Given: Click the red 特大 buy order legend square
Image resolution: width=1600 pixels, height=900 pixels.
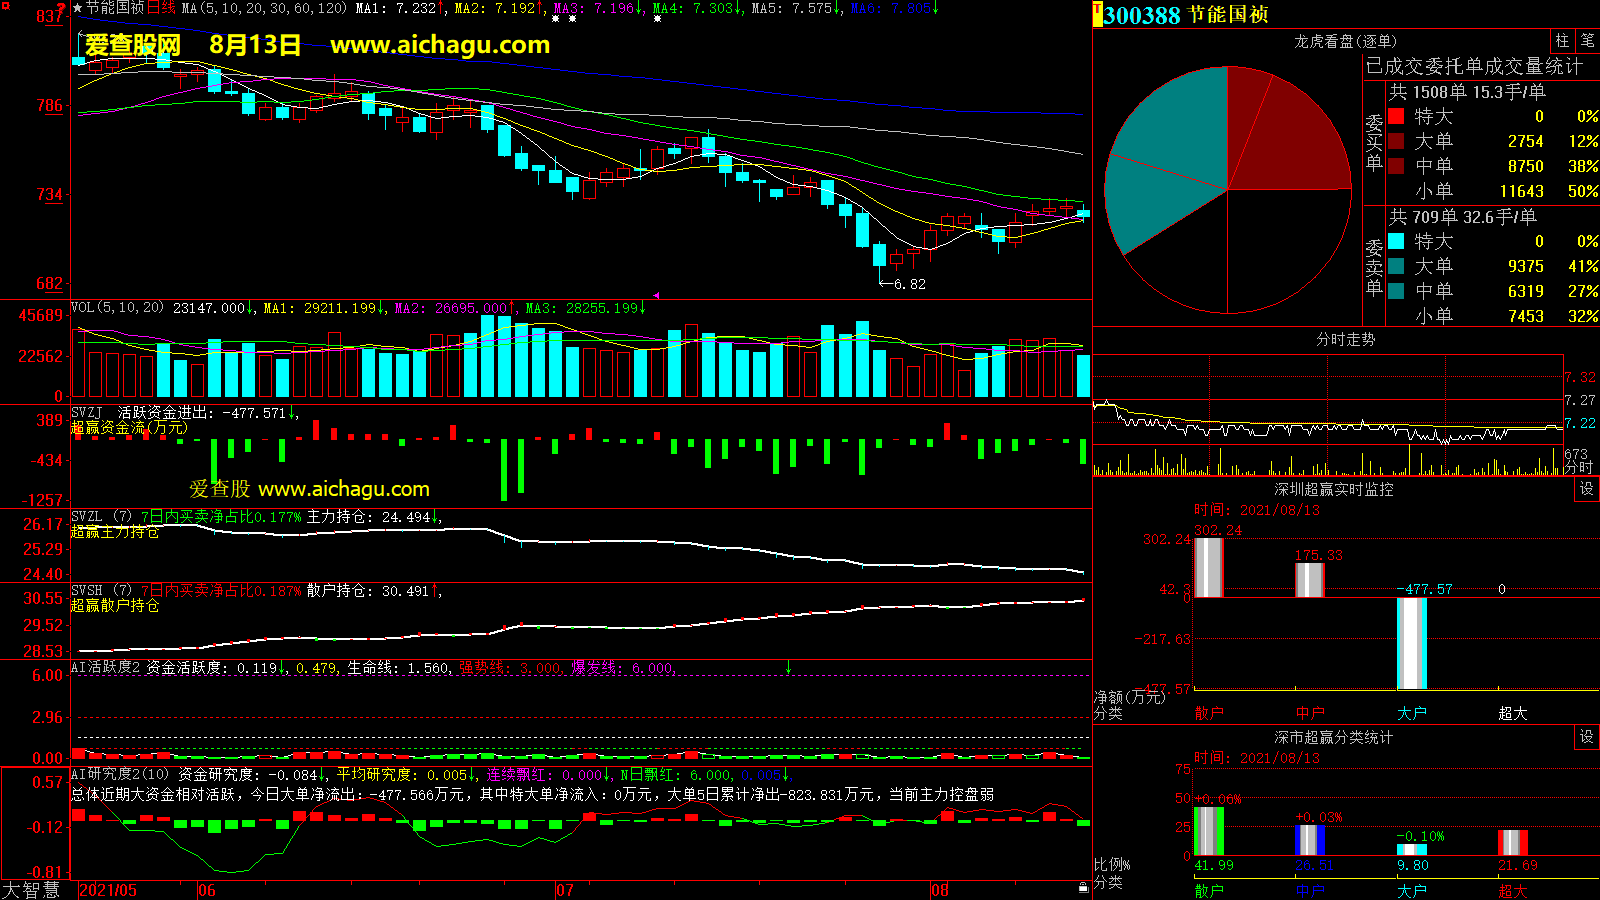Looking at the screenshot, I should (x=1396, y=116).
